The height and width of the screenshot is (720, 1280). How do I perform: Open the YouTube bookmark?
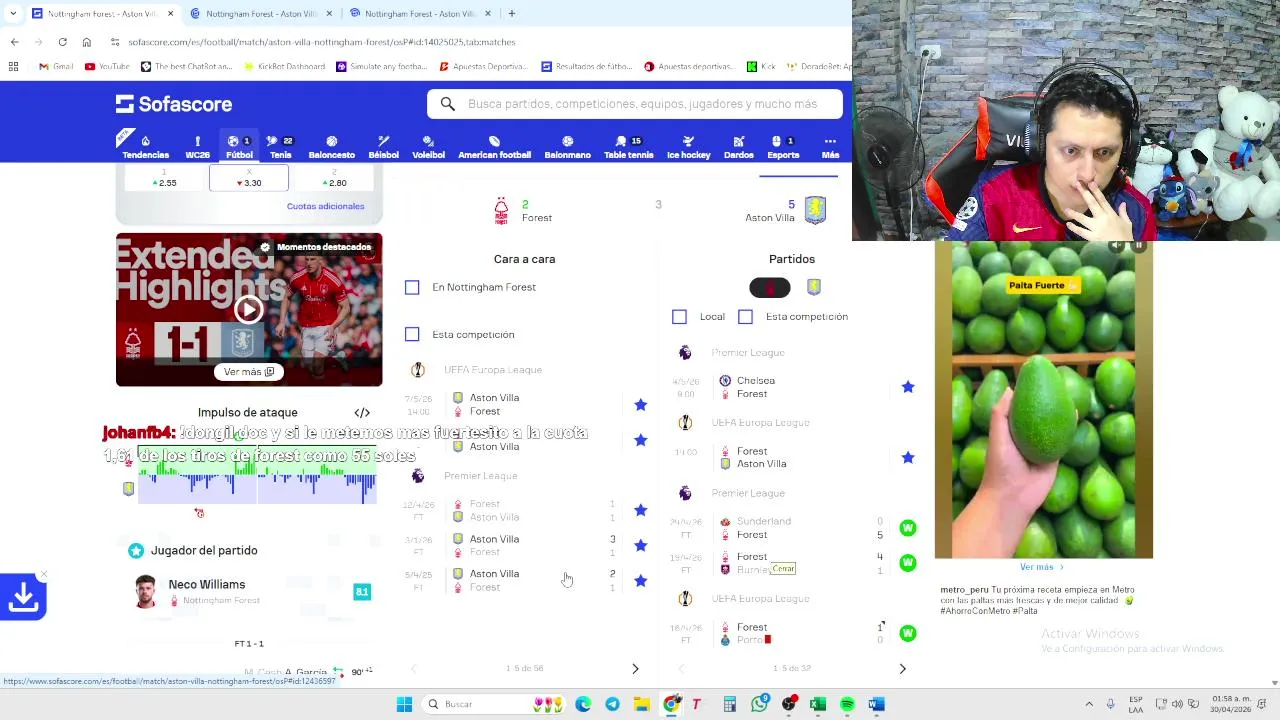tap(107, 67)
